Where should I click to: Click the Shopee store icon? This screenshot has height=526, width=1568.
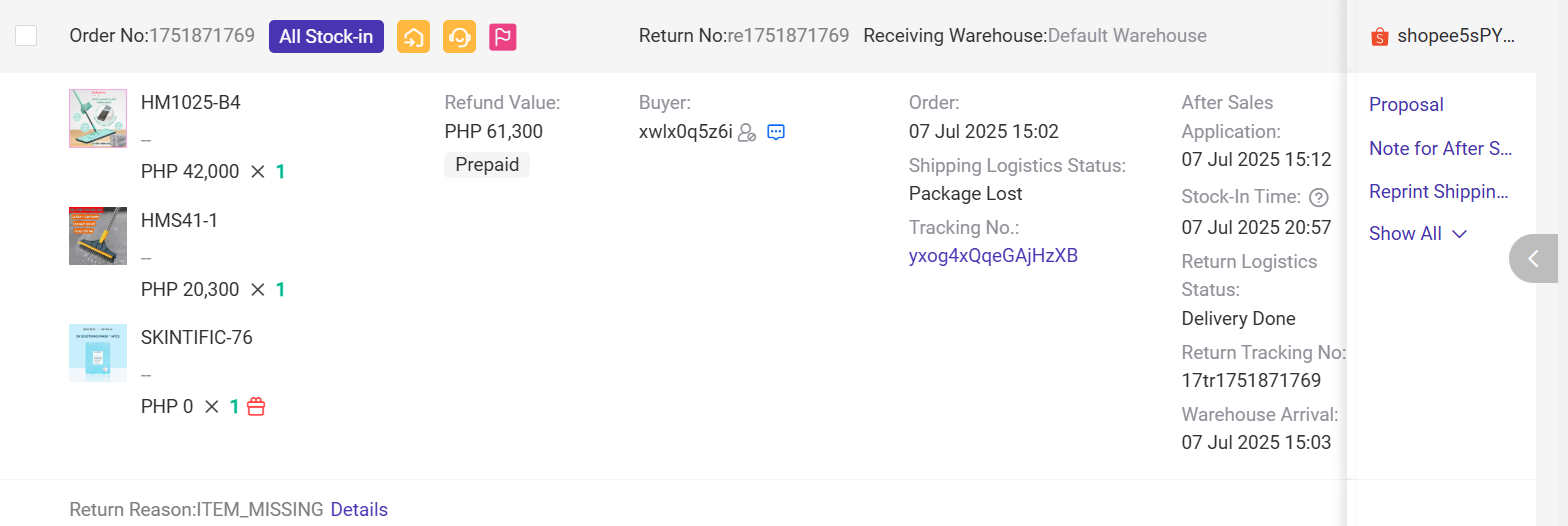tap(1380, 37)
